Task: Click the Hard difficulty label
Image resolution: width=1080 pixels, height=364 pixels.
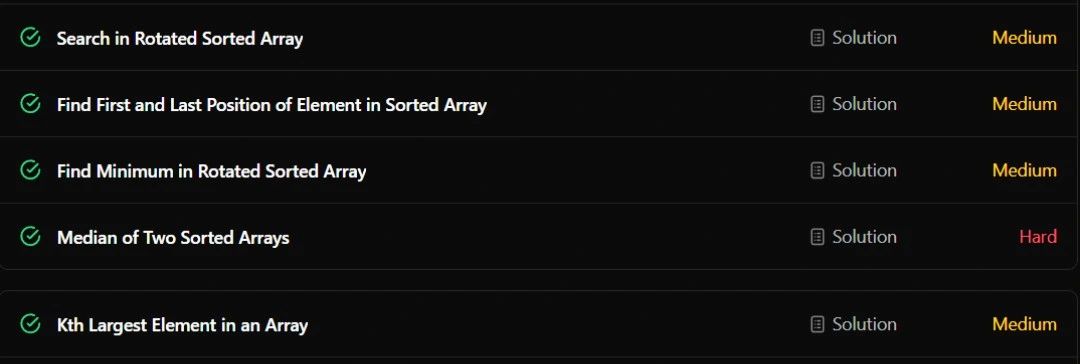Action: 1038,237
